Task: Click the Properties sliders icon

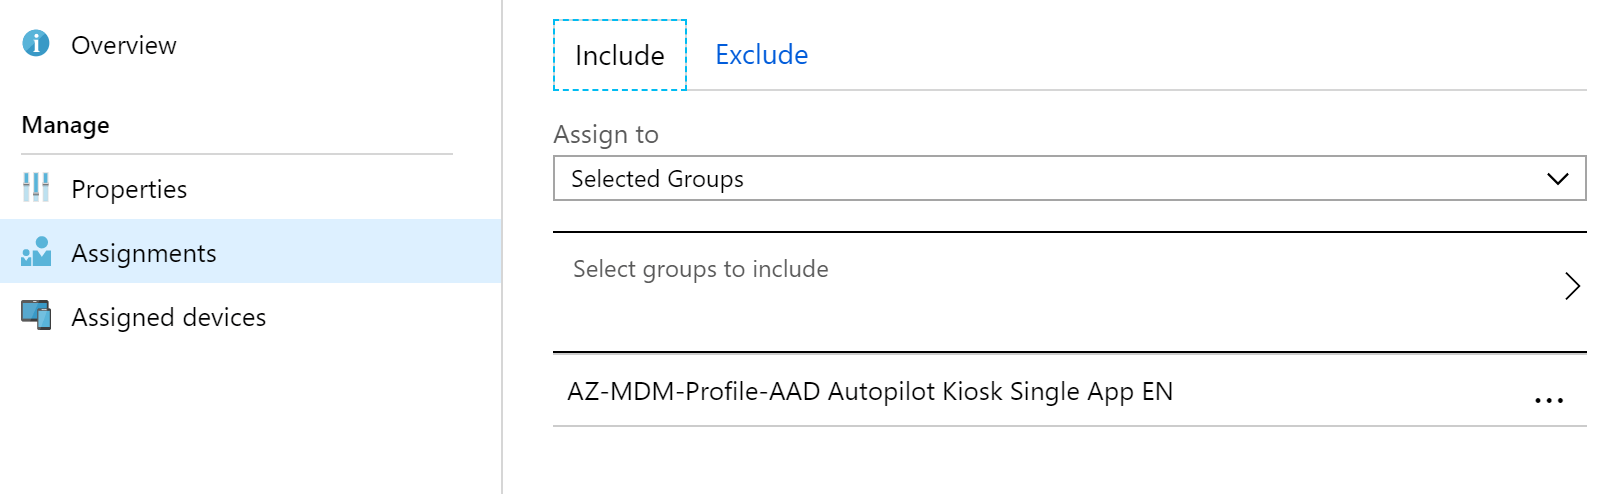Action: click(x=36, y=187)
